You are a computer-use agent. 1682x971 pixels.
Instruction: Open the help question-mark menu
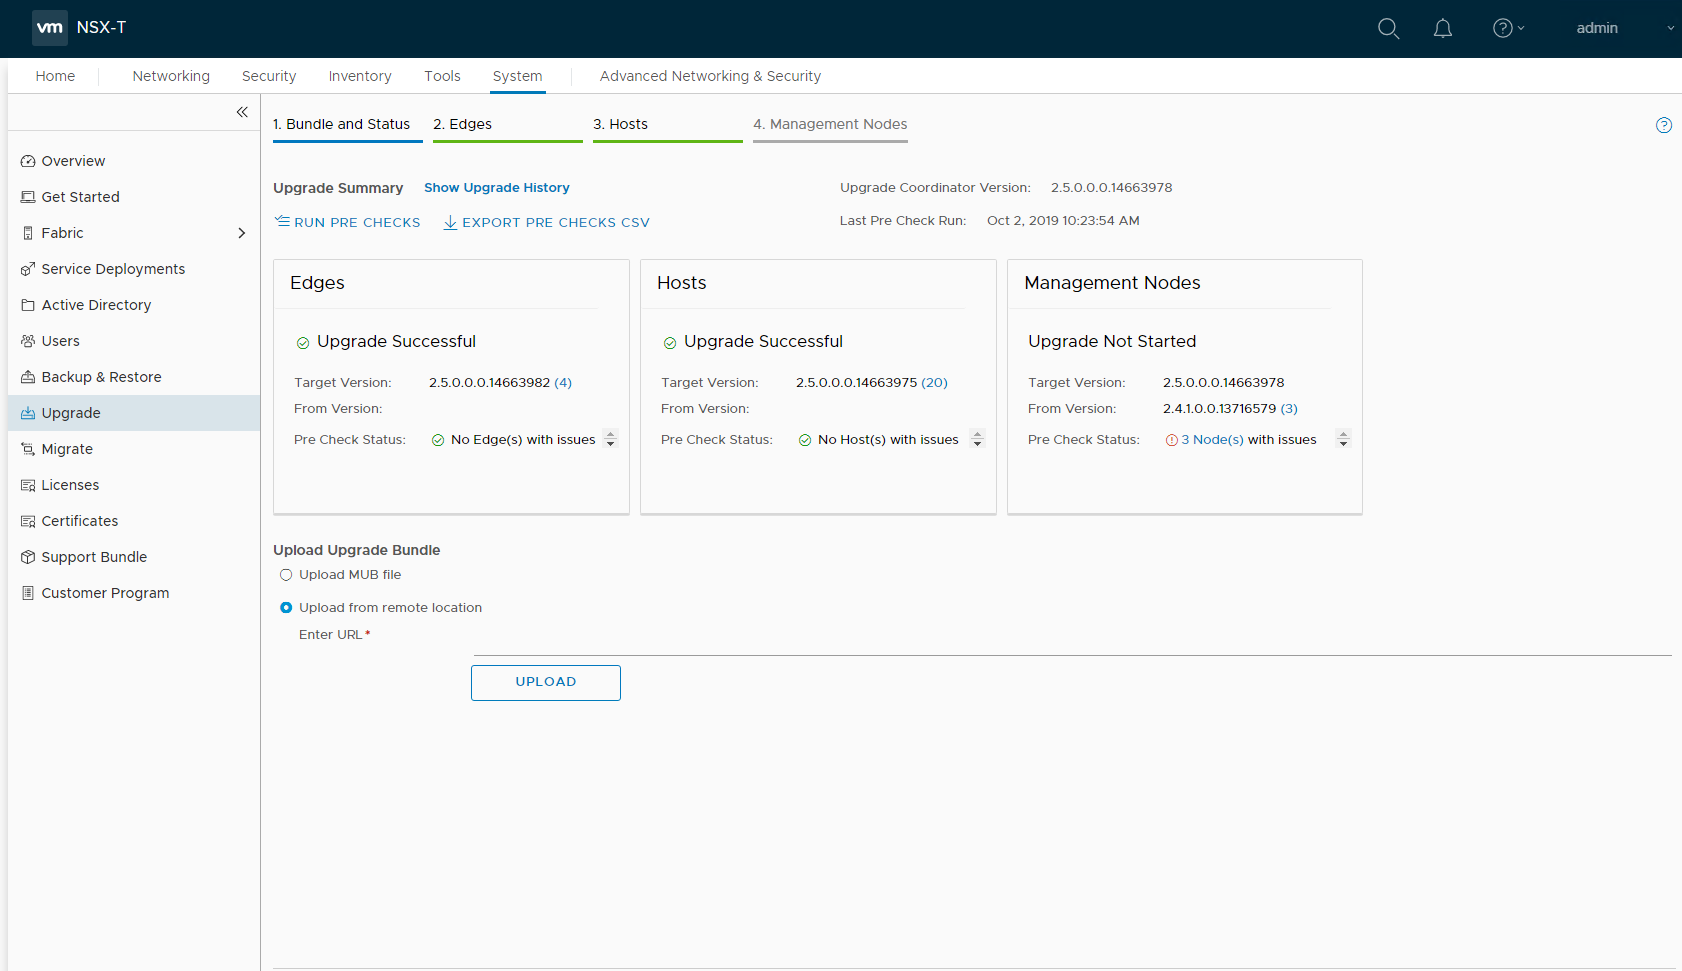click(1508, 28)
